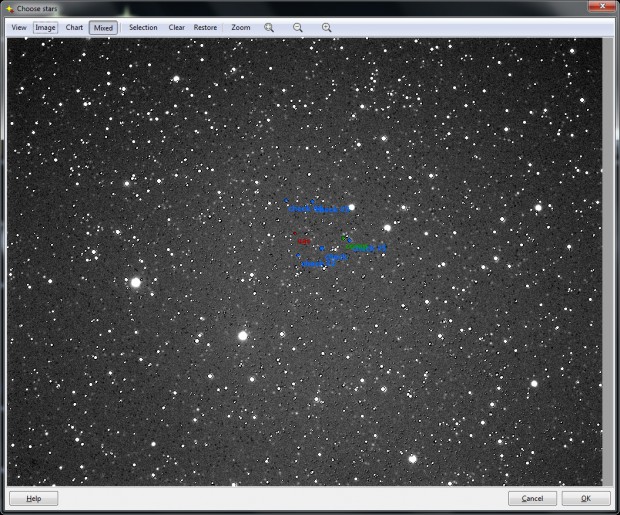Toggle the Mixed view mode

pos(103,28)
